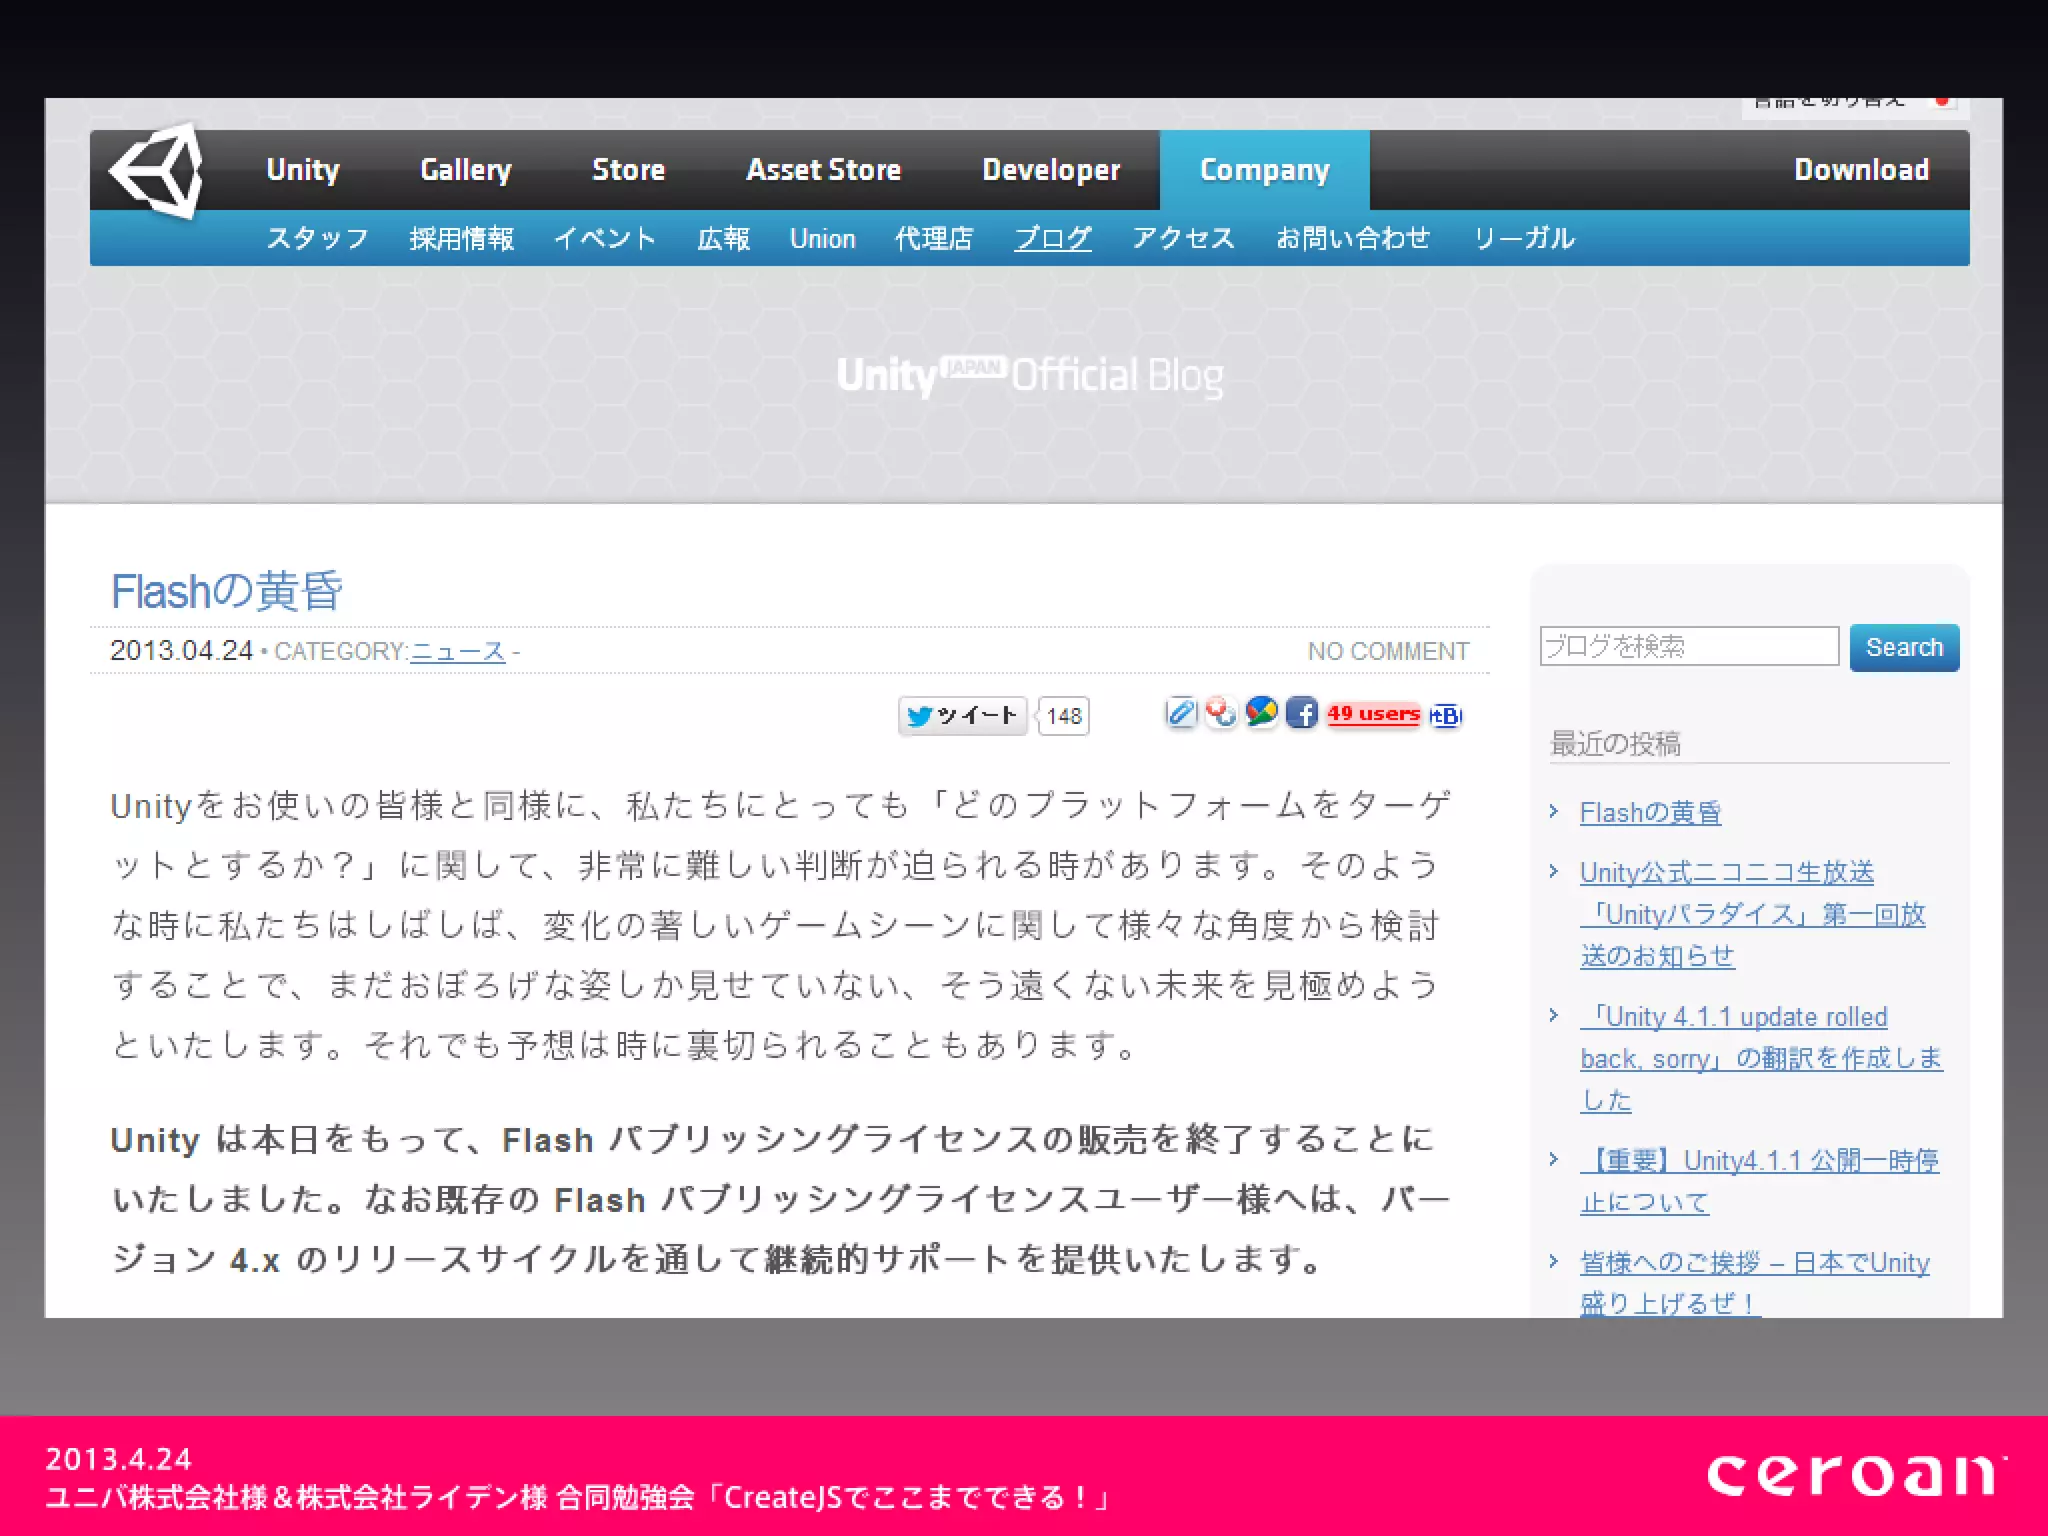Click the Download nav link
This screenshot has width=2048, height=1536.
click(1862, 170)
